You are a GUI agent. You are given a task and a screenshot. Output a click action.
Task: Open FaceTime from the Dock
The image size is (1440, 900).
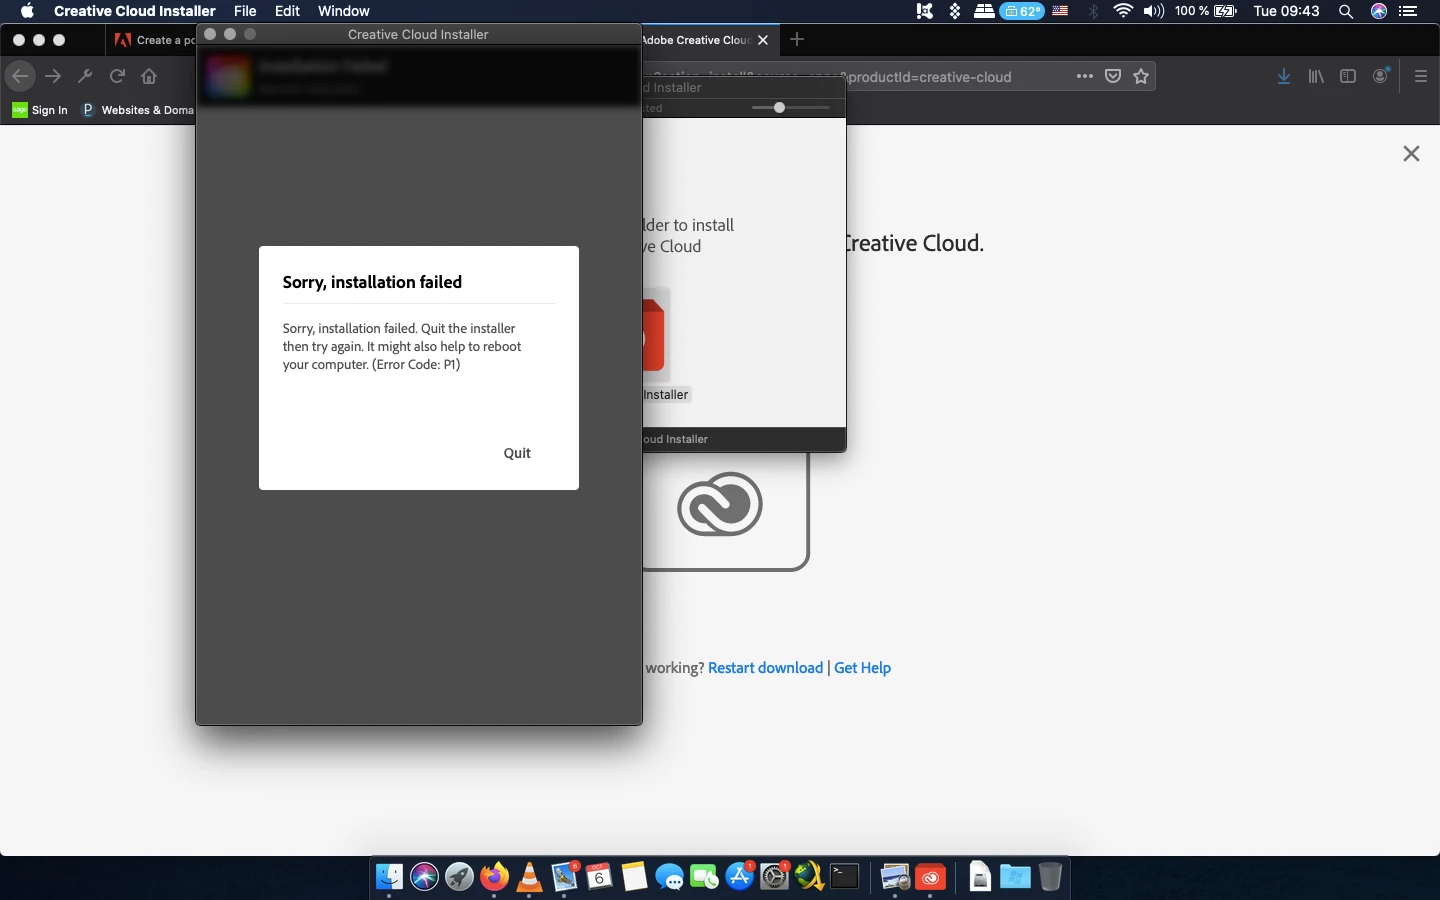click(704, 877)
